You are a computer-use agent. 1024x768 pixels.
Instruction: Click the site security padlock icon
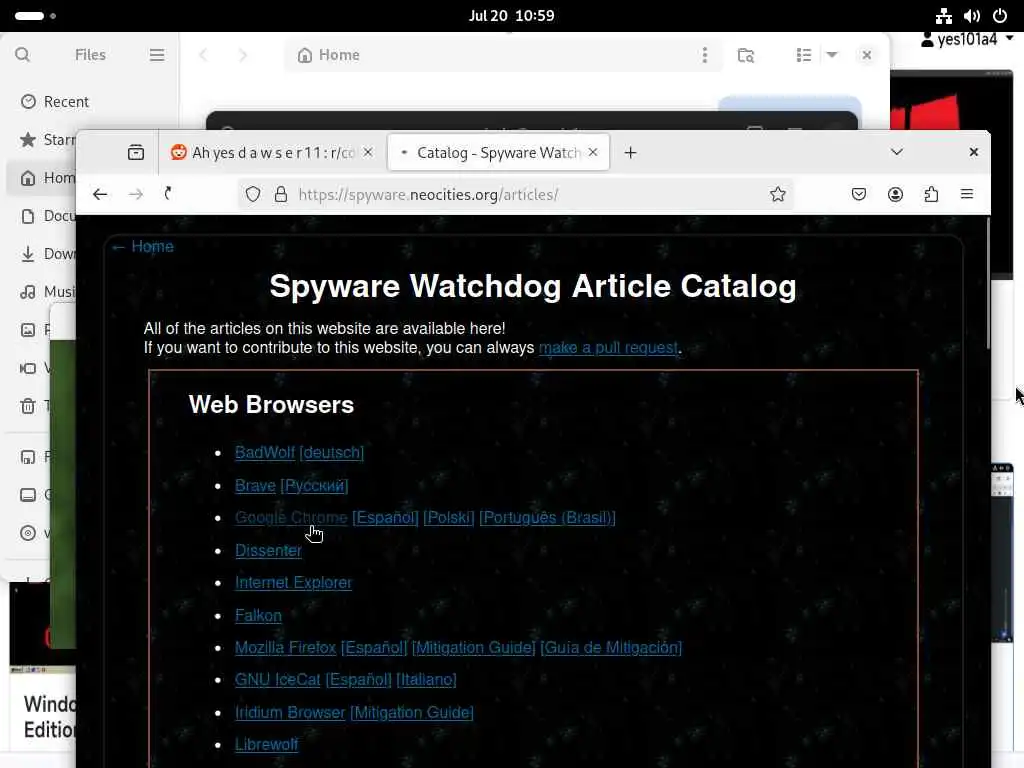click(281, 194)
